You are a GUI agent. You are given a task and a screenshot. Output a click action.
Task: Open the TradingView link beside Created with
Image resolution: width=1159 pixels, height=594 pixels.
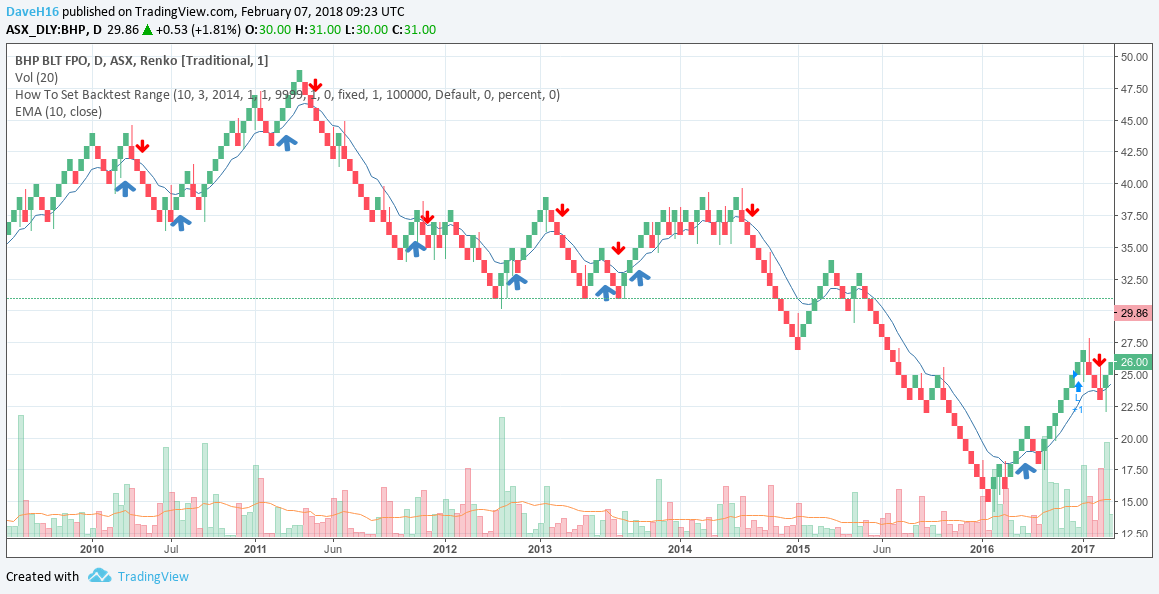point(153,576)
